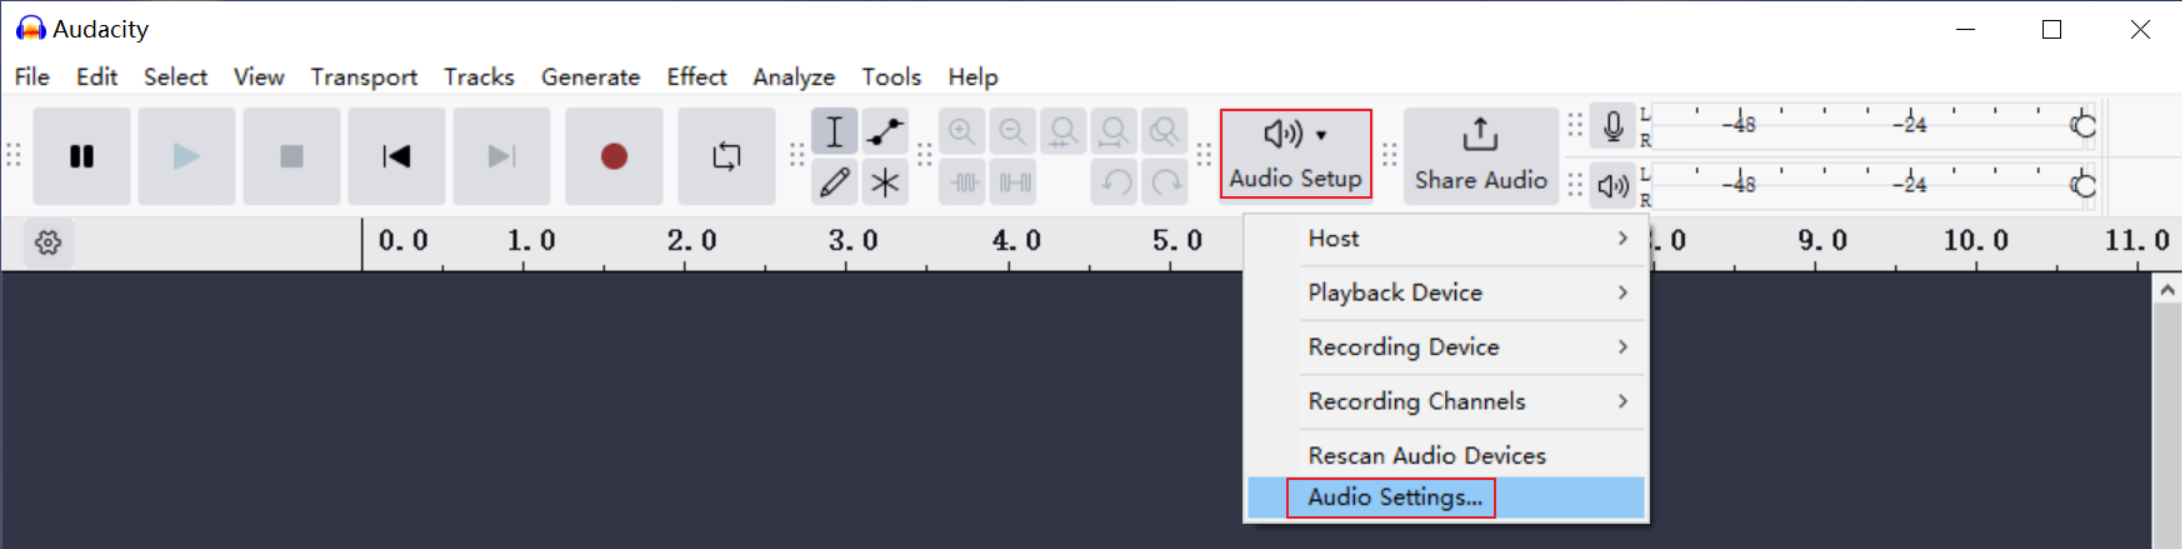
Task: Open the Audio Setup dropdown
Action: pos(1295,154)
